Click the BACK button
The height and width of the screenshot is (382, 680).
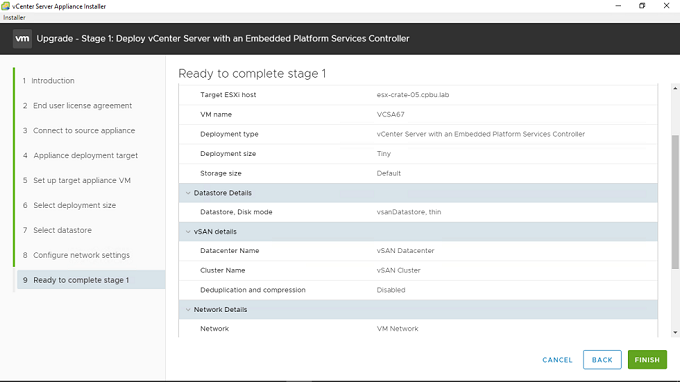coord(602,360)
